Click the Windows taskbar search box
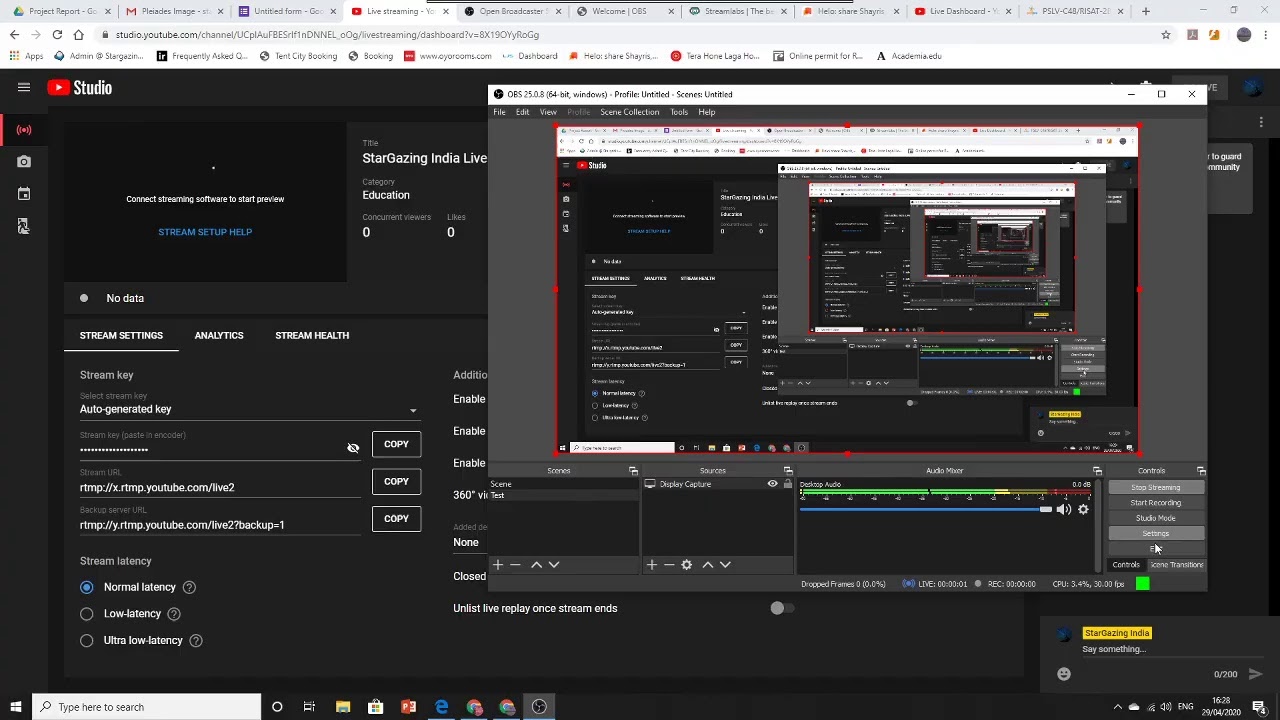The width and height of the screenshot is (1280, 720). [x=146, y=707]
